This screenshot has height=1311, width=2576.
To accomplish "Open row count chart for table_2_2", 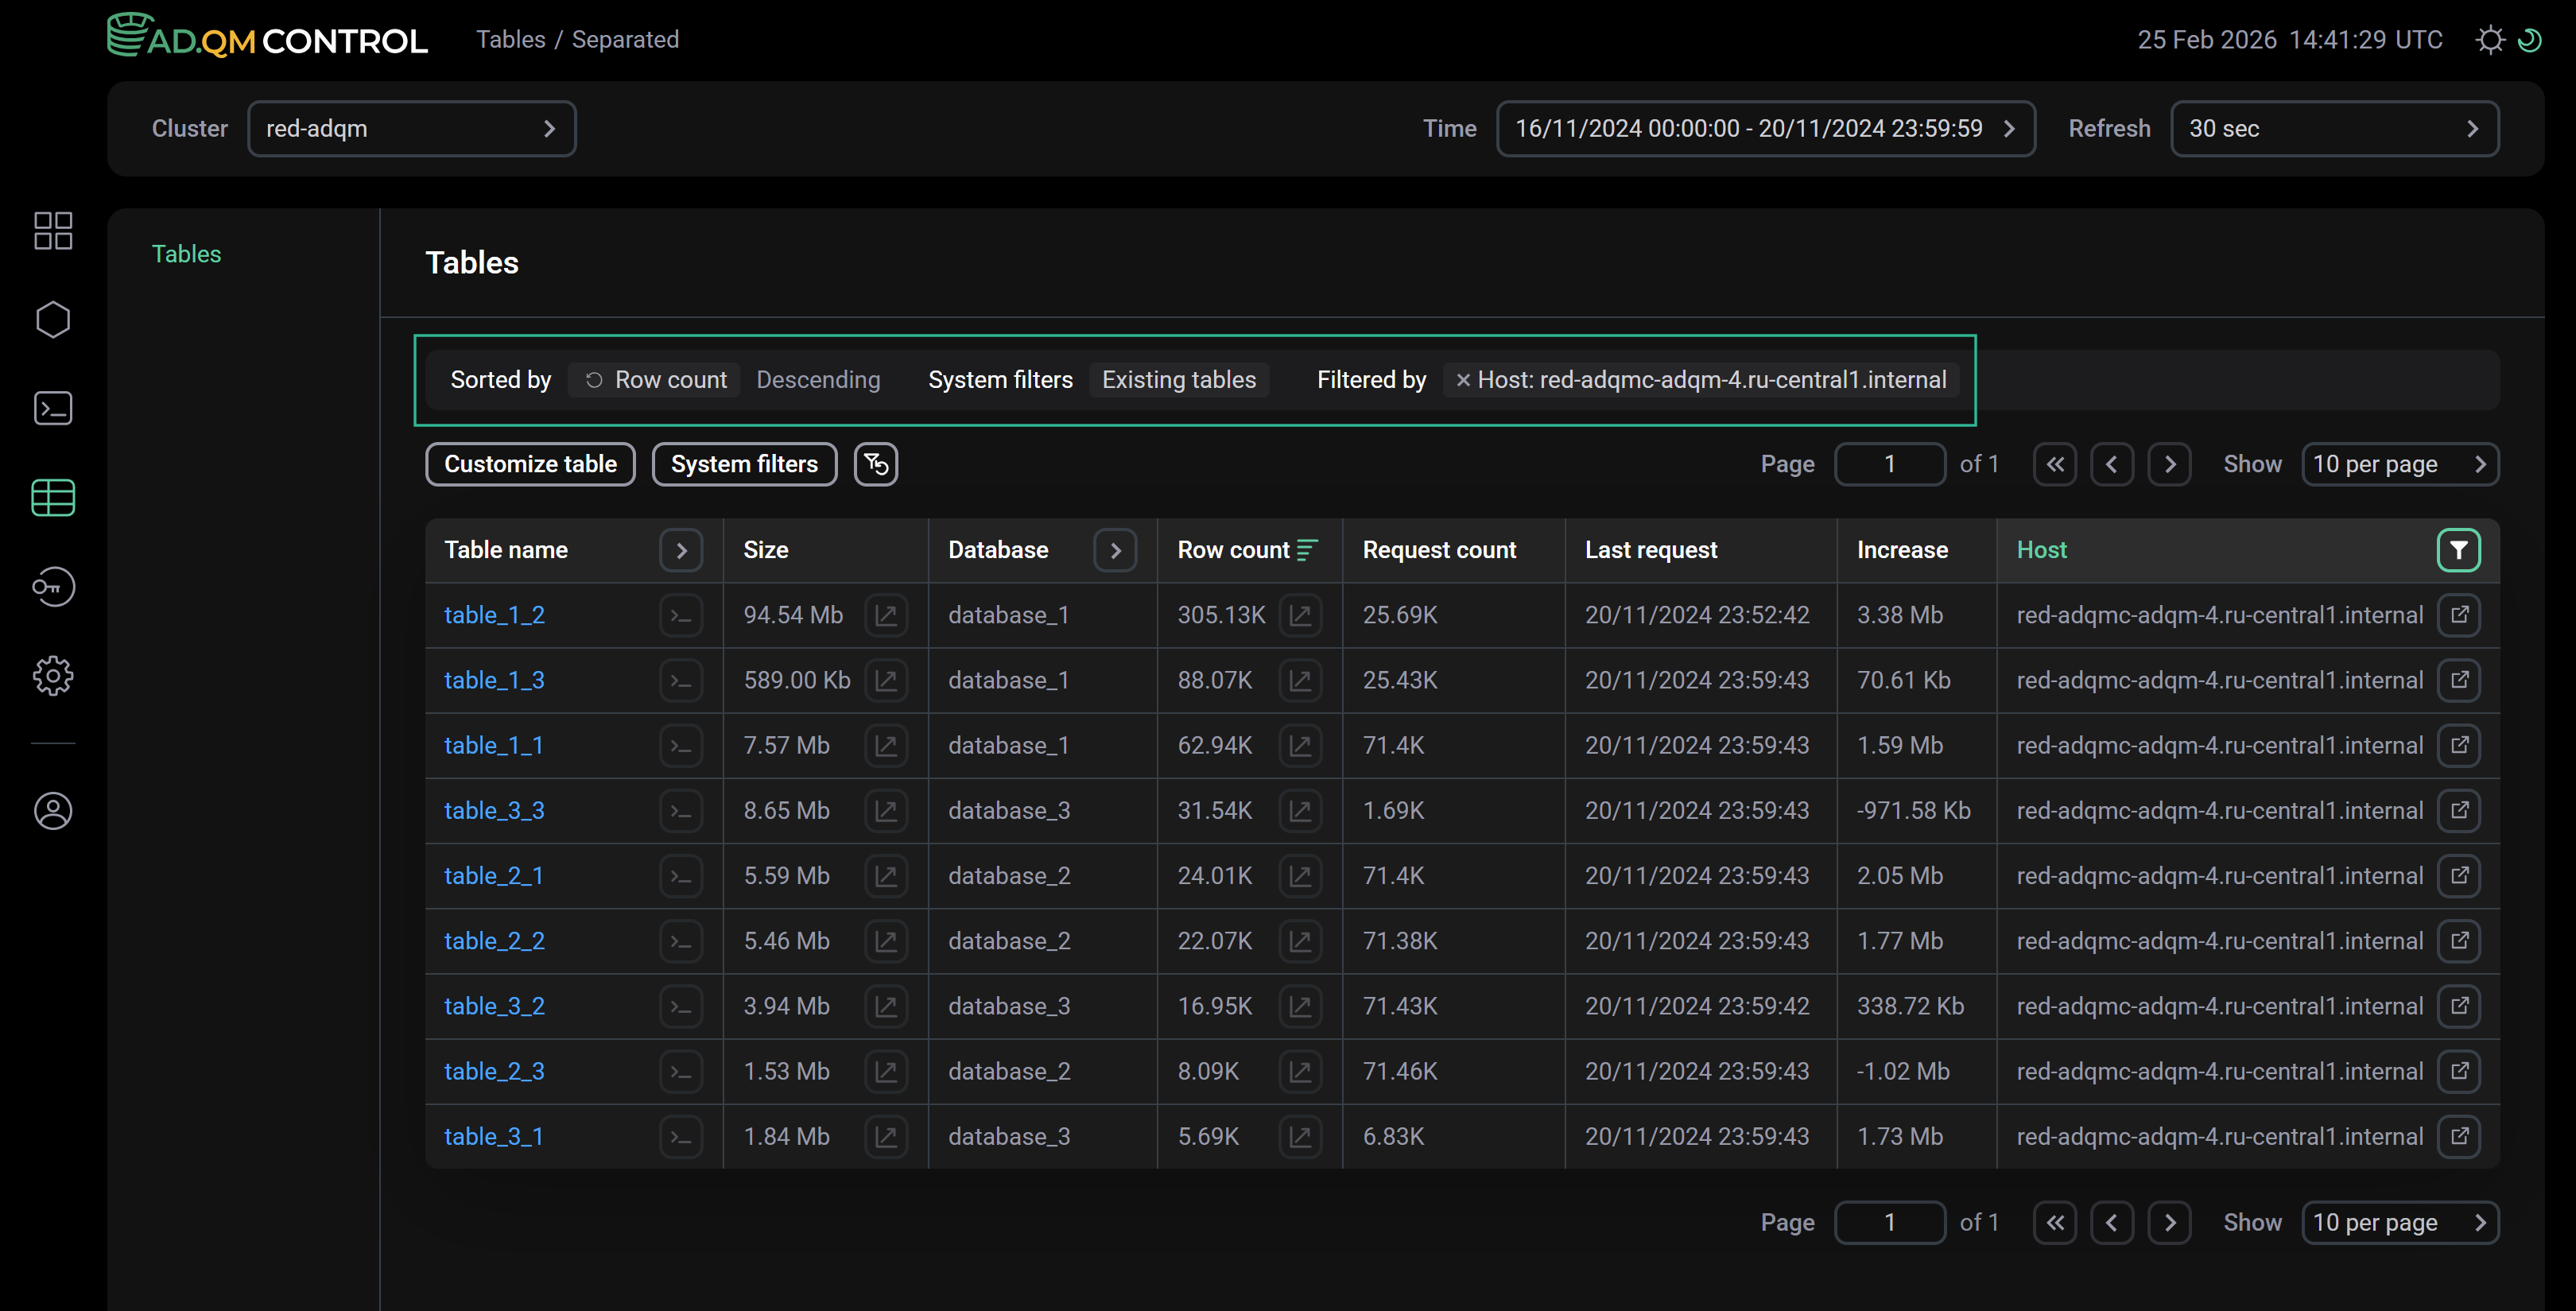I will click(1300, 941).
